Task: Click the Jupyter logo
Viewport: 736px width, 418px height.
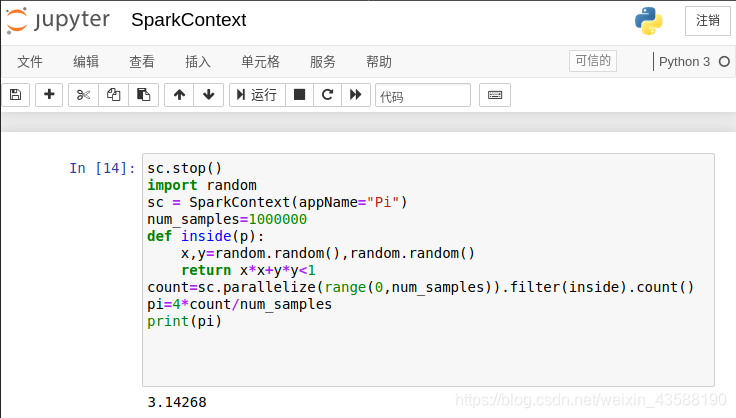Action: tap(58, 21)
